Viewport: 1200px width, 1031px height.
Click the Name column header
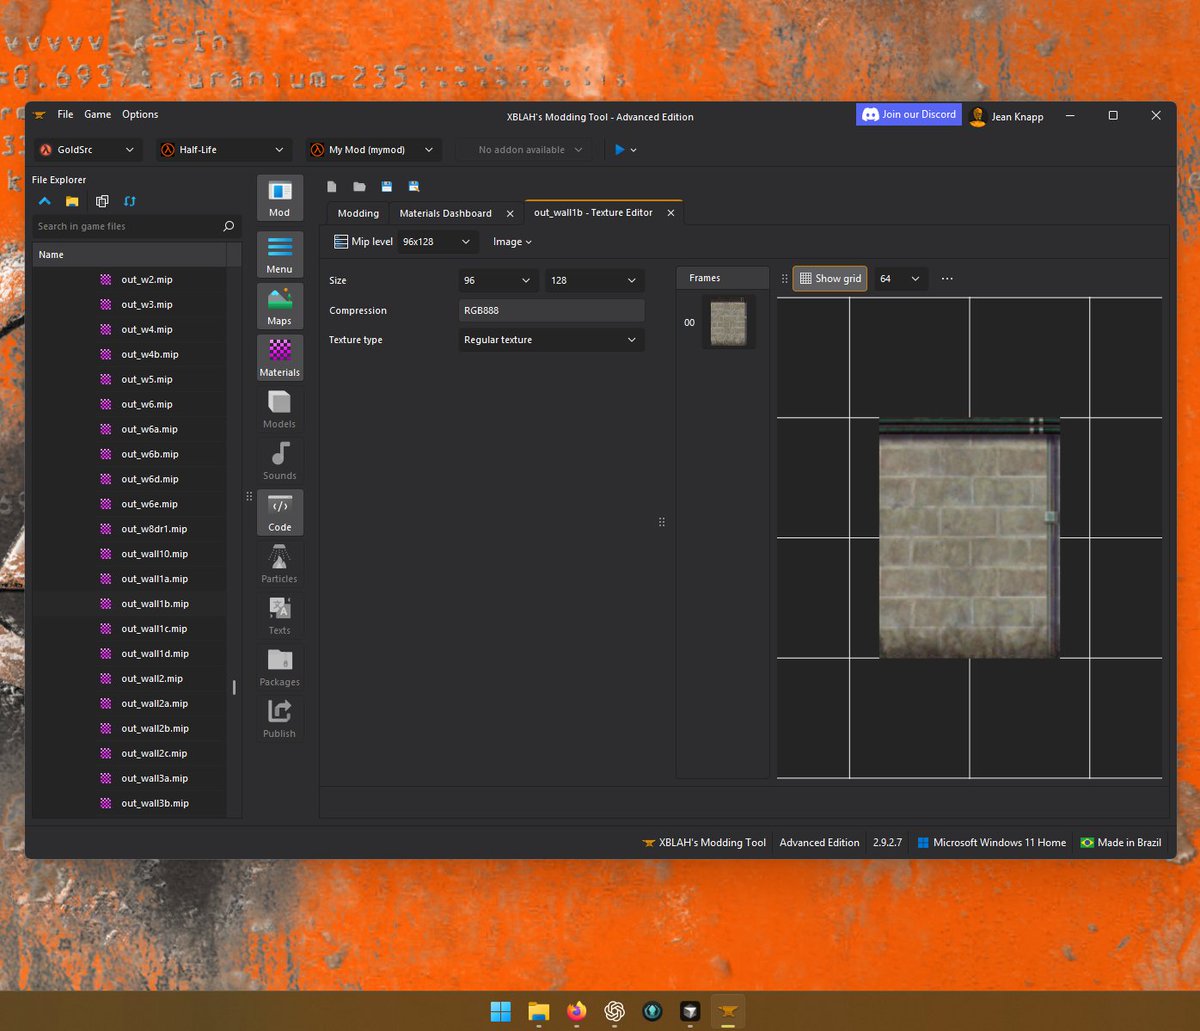[x=130, y=255]
